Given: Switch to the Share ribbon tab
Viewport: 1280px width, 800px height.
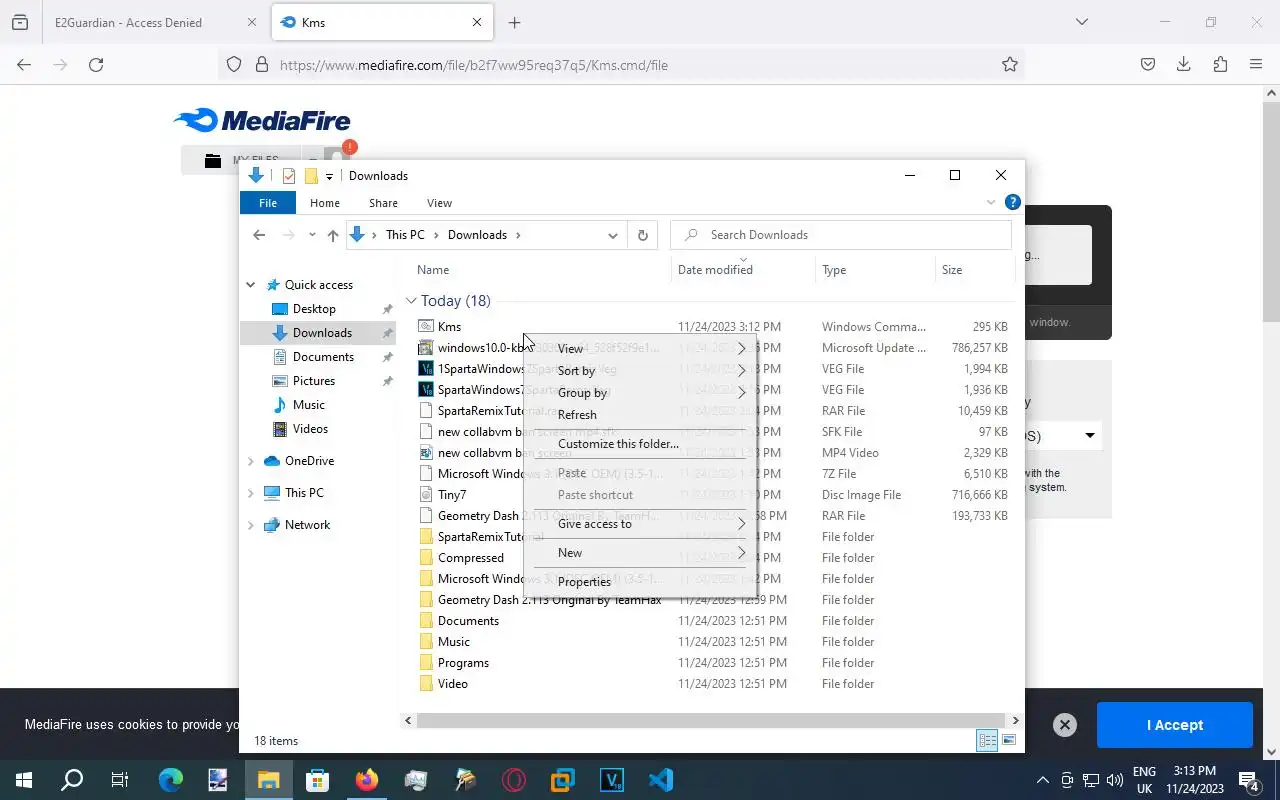Looking at the screenshot, I should [383, 203].
